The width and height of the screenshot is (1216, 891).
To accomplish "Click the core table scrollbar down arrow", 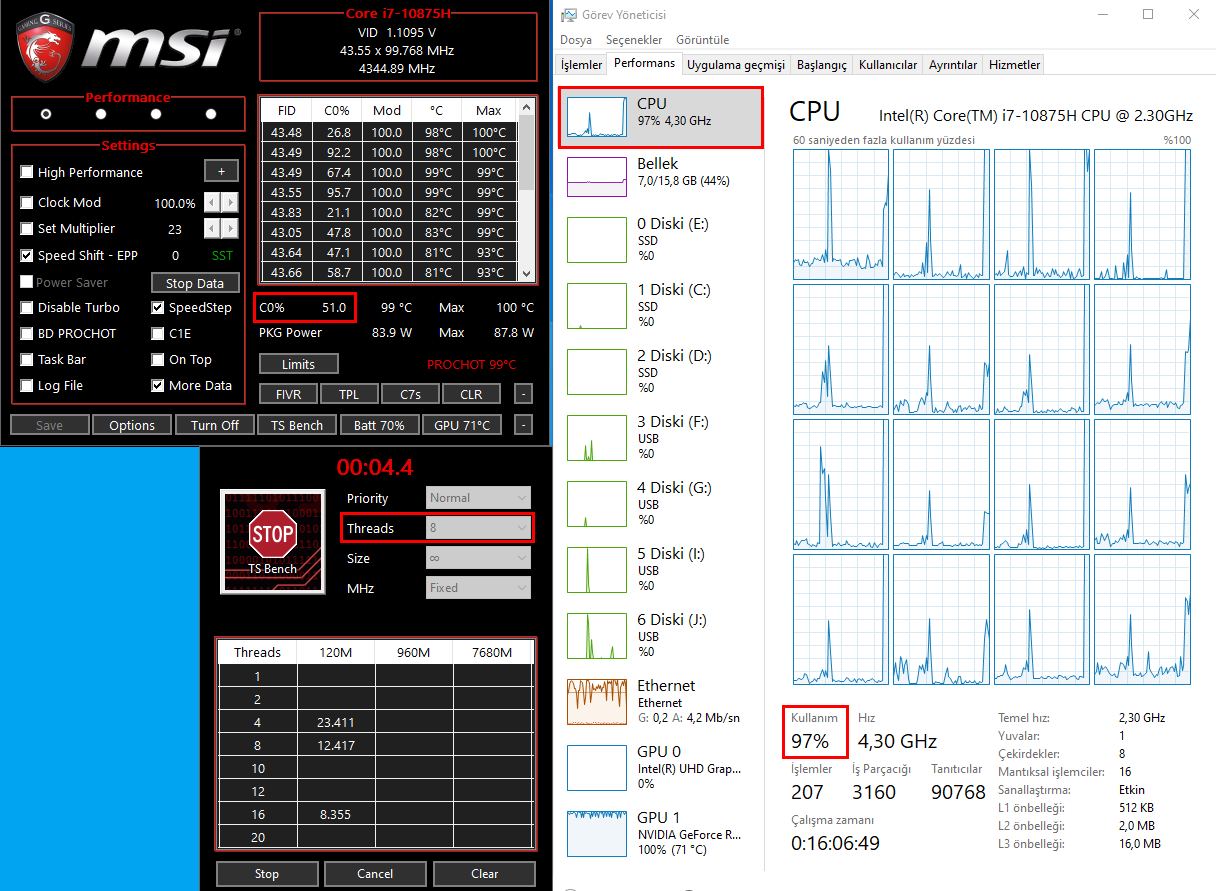I will pos(526,272).
